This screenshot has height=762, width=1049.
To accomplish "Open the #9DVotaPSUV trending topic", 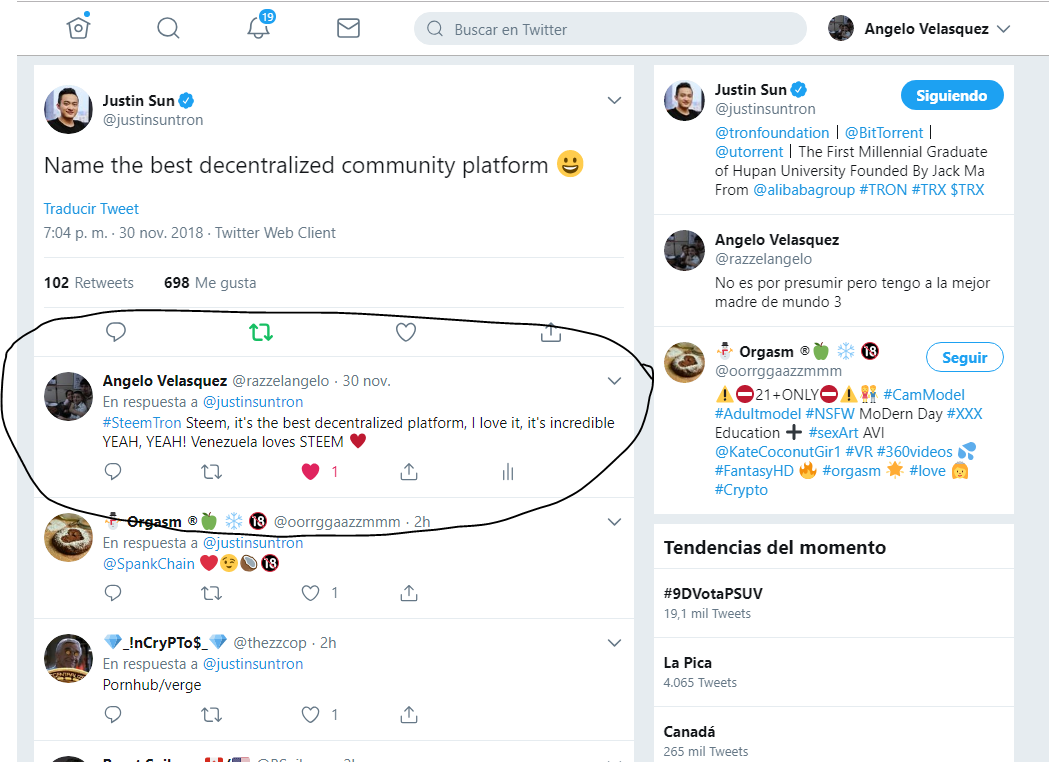I will 713,593.
